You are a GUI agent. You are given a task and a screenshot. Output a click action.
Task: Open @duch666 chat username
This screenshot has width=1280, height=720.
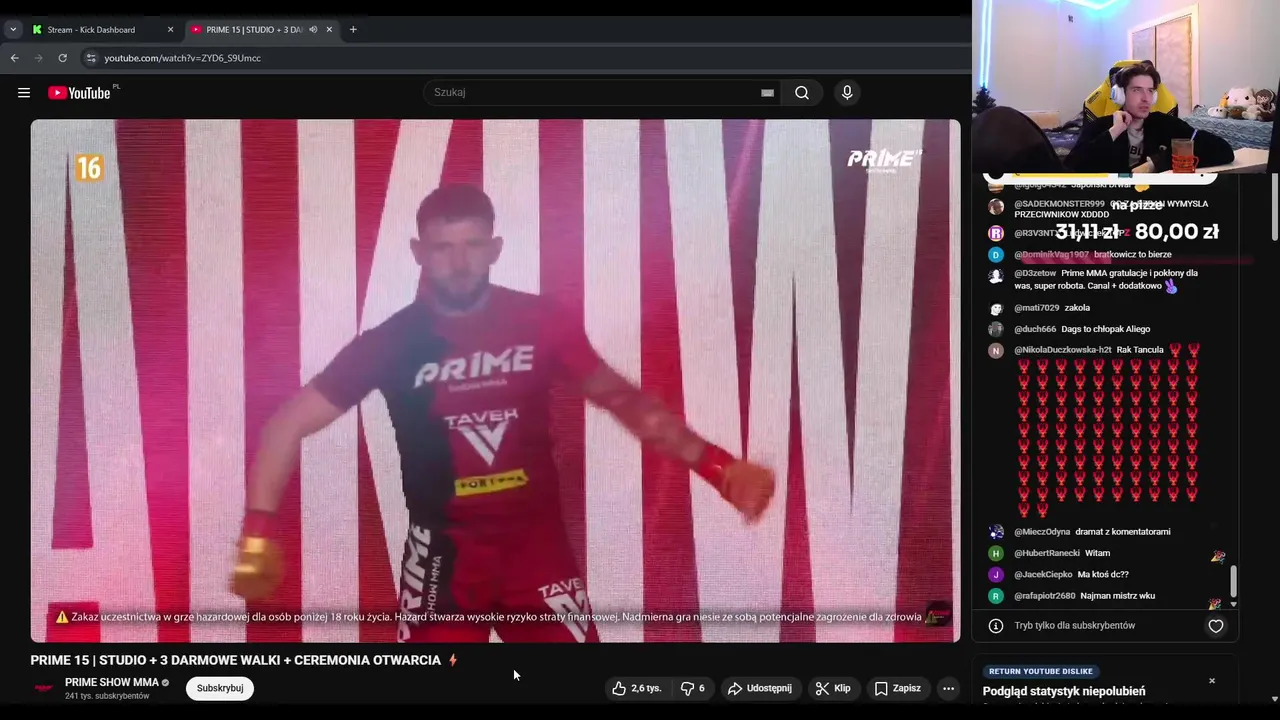[1035, 329]
